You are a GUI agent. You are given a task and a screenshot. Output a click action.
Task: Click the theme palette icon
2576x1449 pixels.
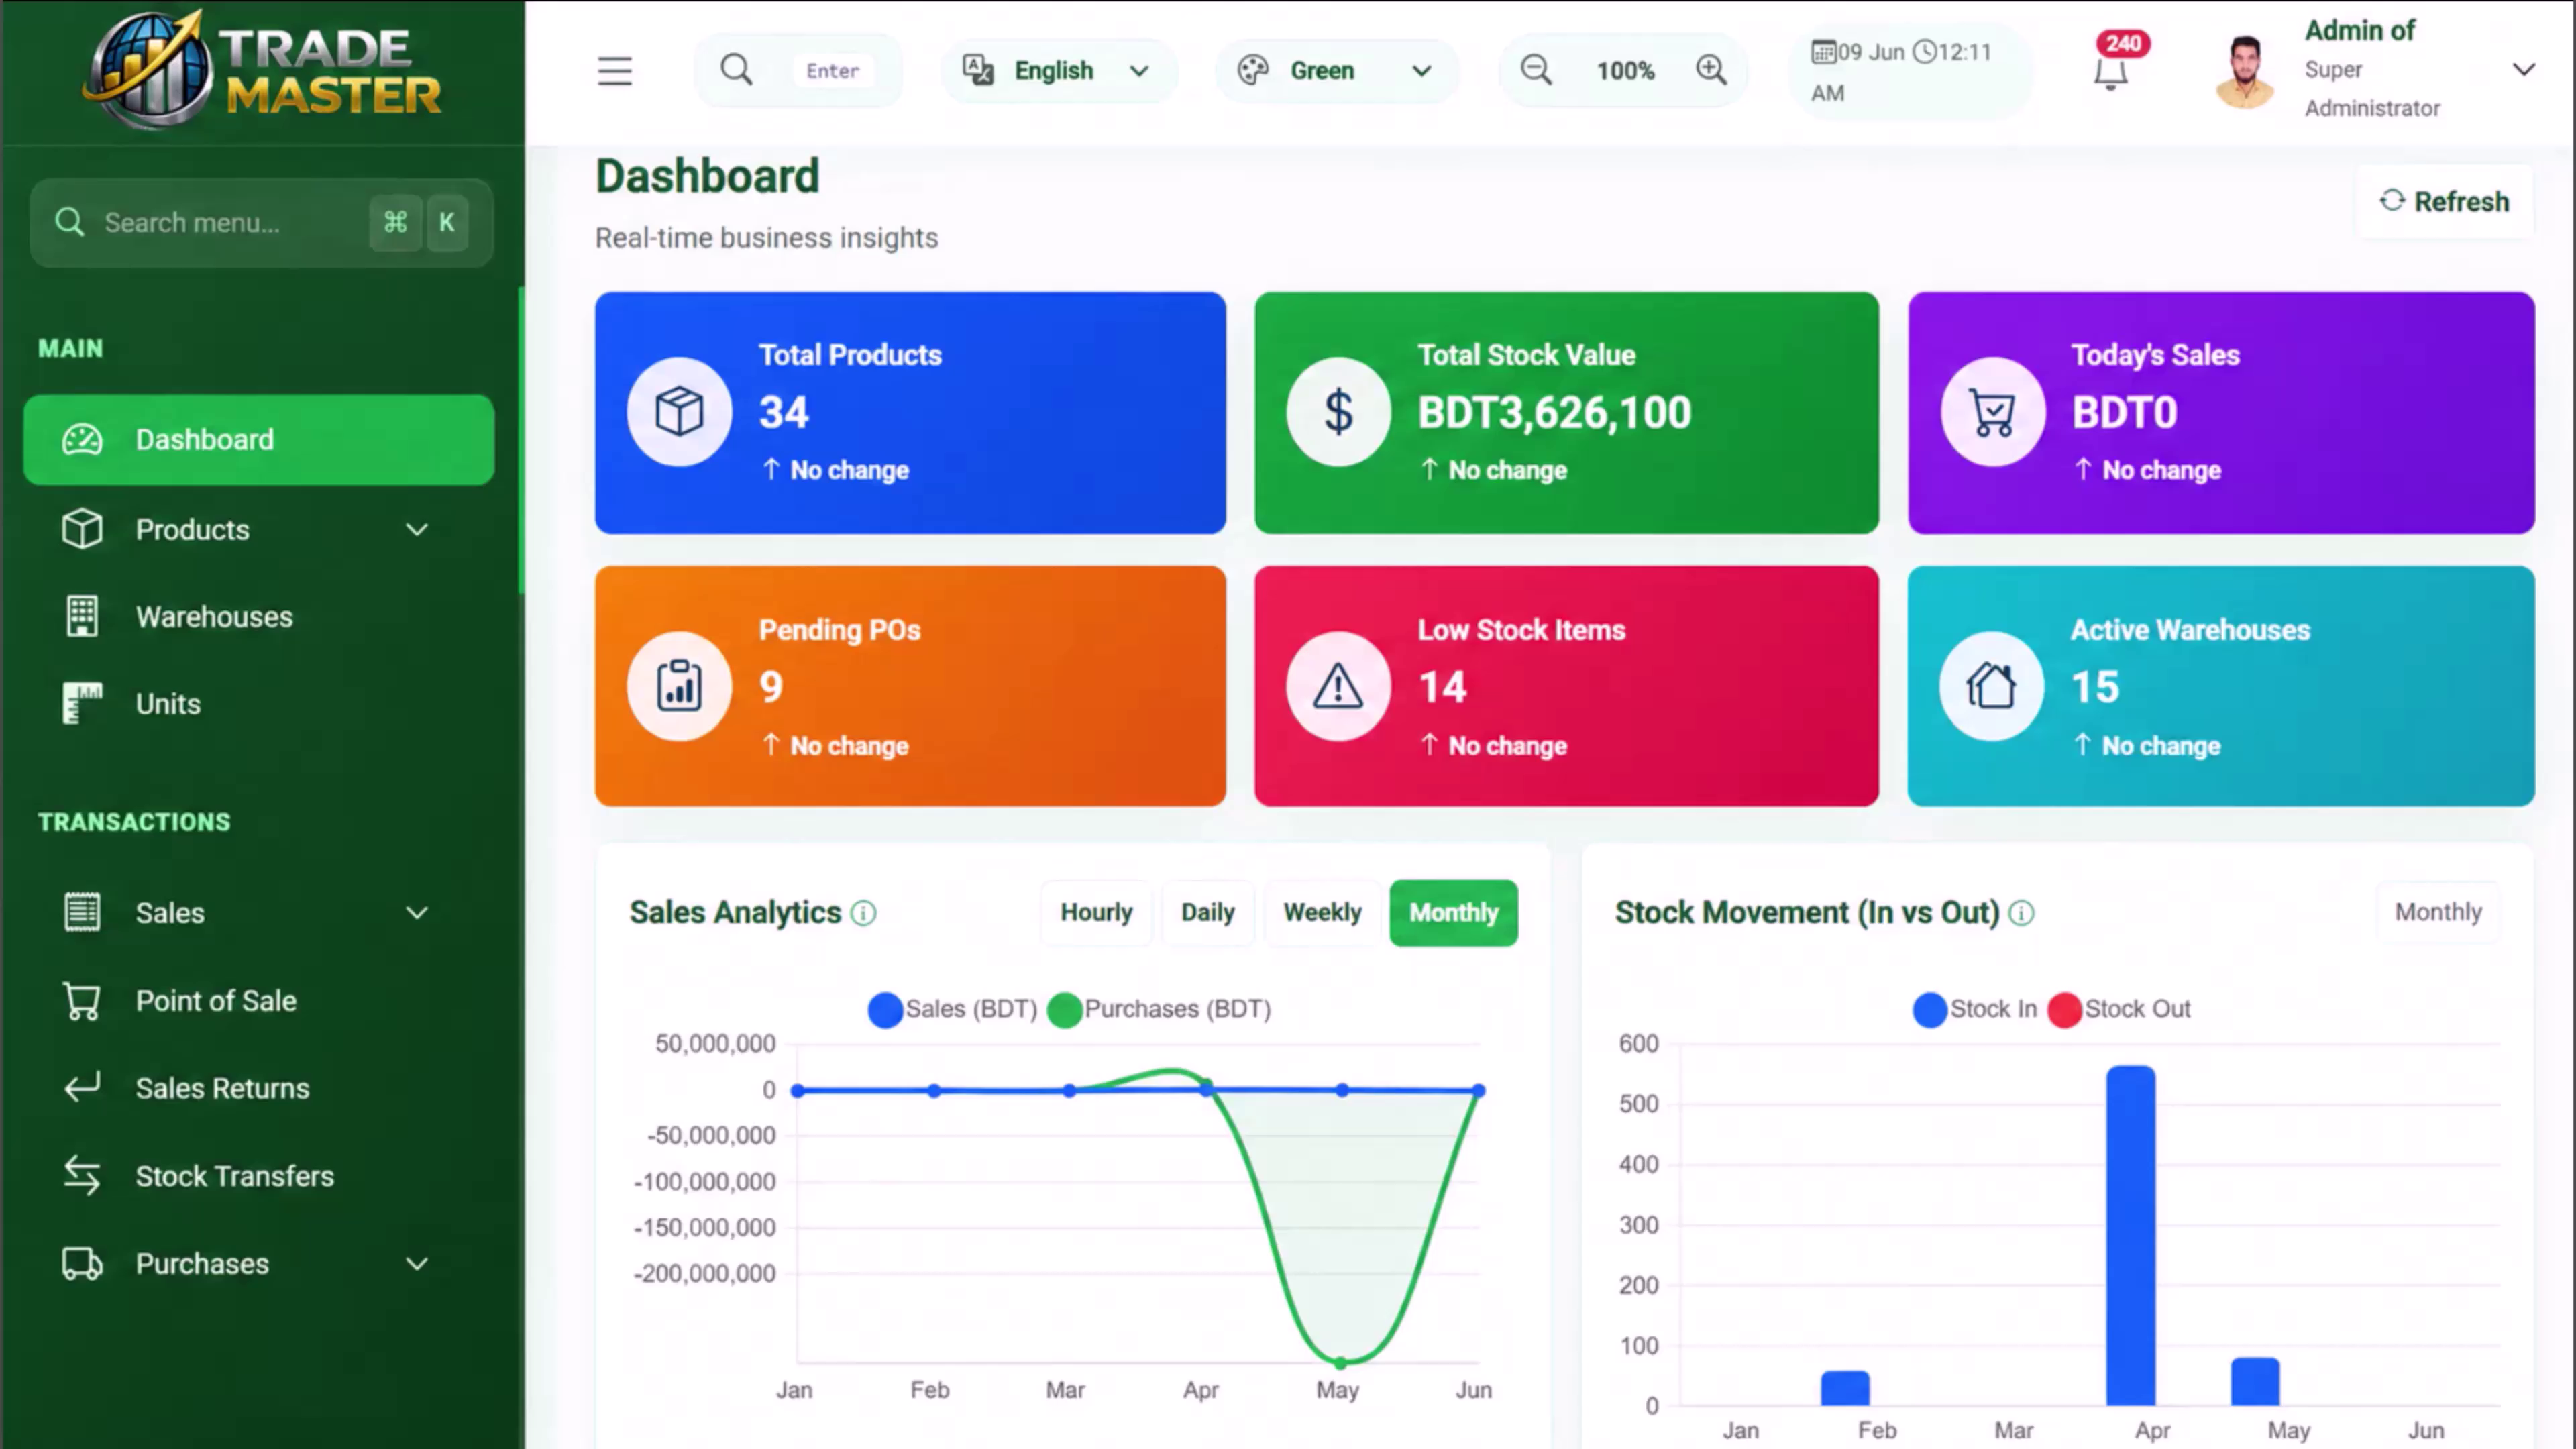[1252, 70]
